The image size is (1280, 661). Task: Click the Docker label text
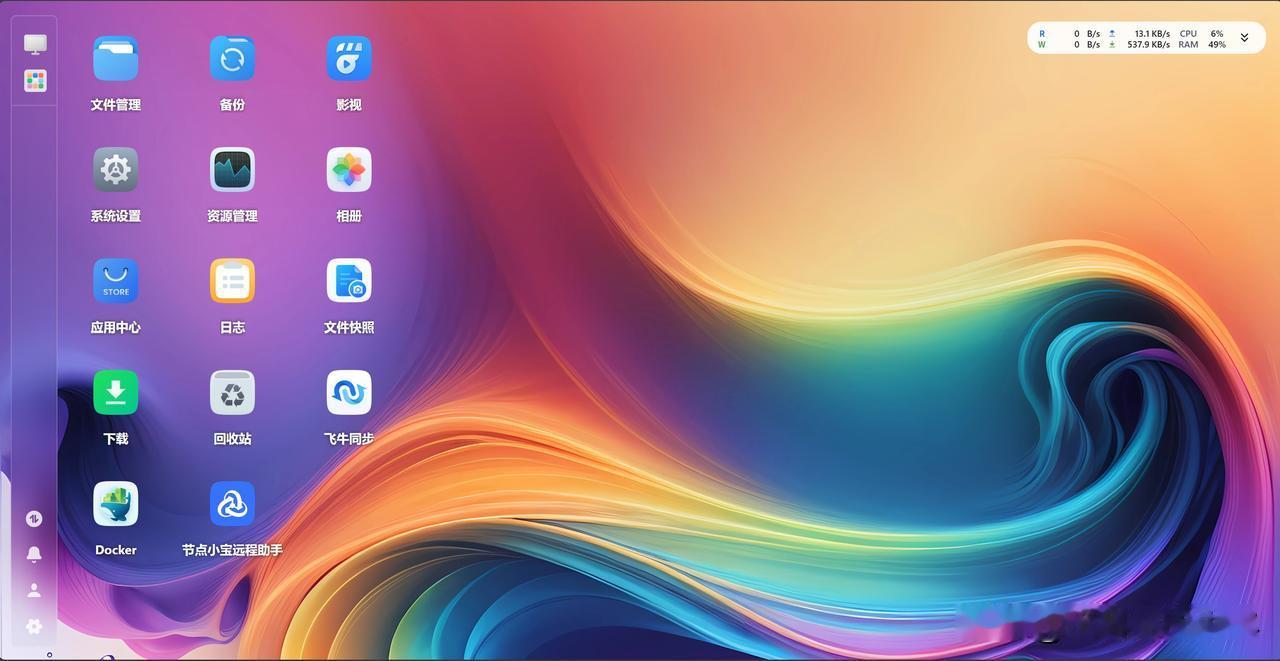(x=116, y=550)
